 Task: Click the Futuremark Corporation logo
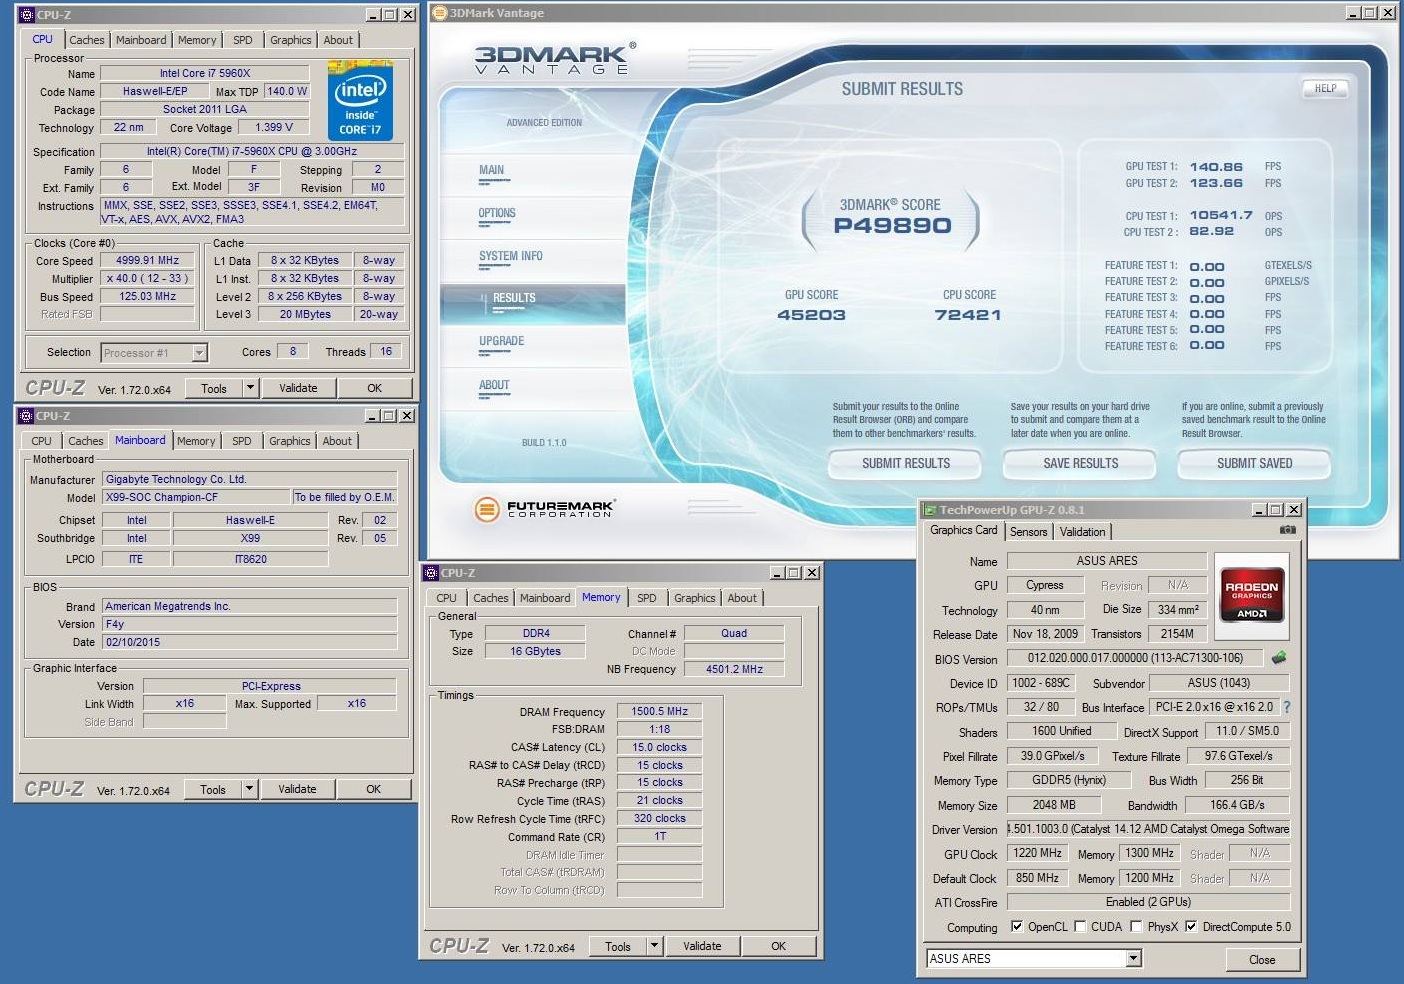coord(544,509)
